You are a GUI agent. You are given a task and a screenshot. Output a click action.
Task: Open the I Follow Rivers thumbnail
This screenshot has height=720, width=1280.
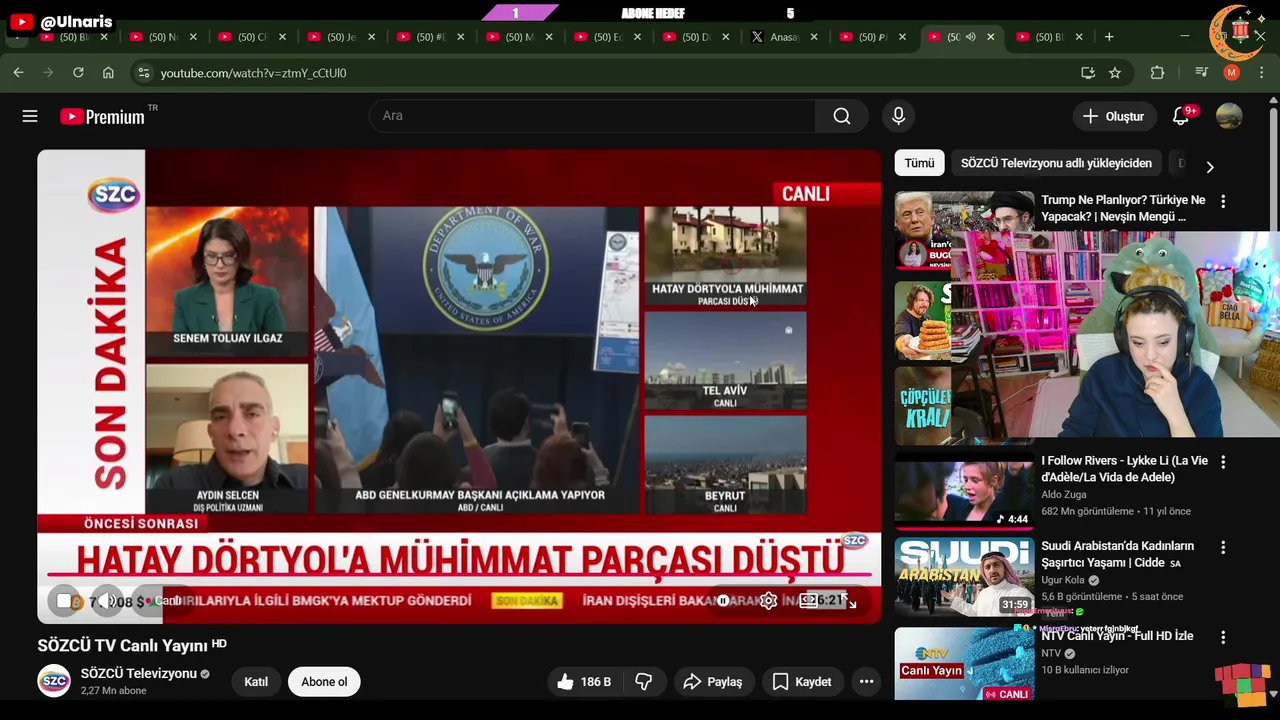964,490
